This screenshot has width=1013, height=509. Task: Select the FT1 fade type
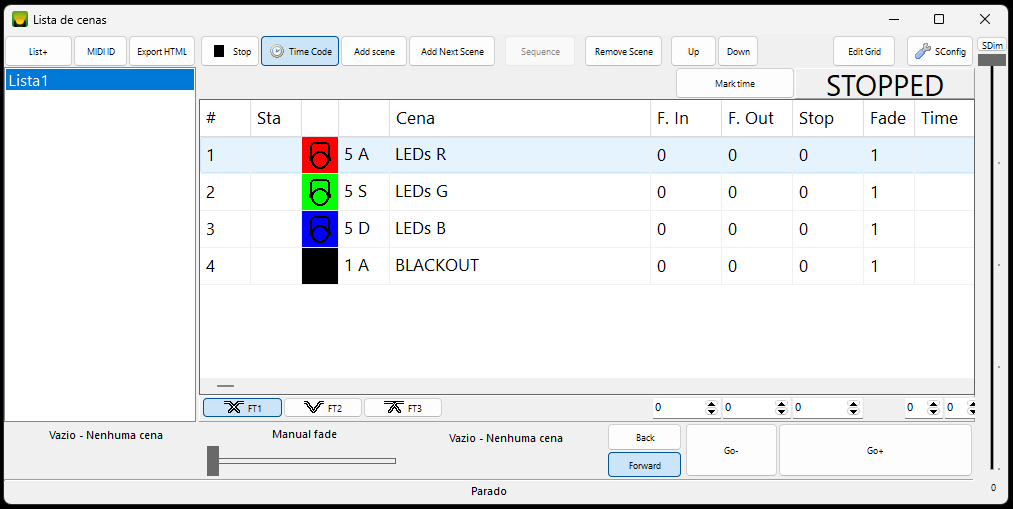pos(242,408)
